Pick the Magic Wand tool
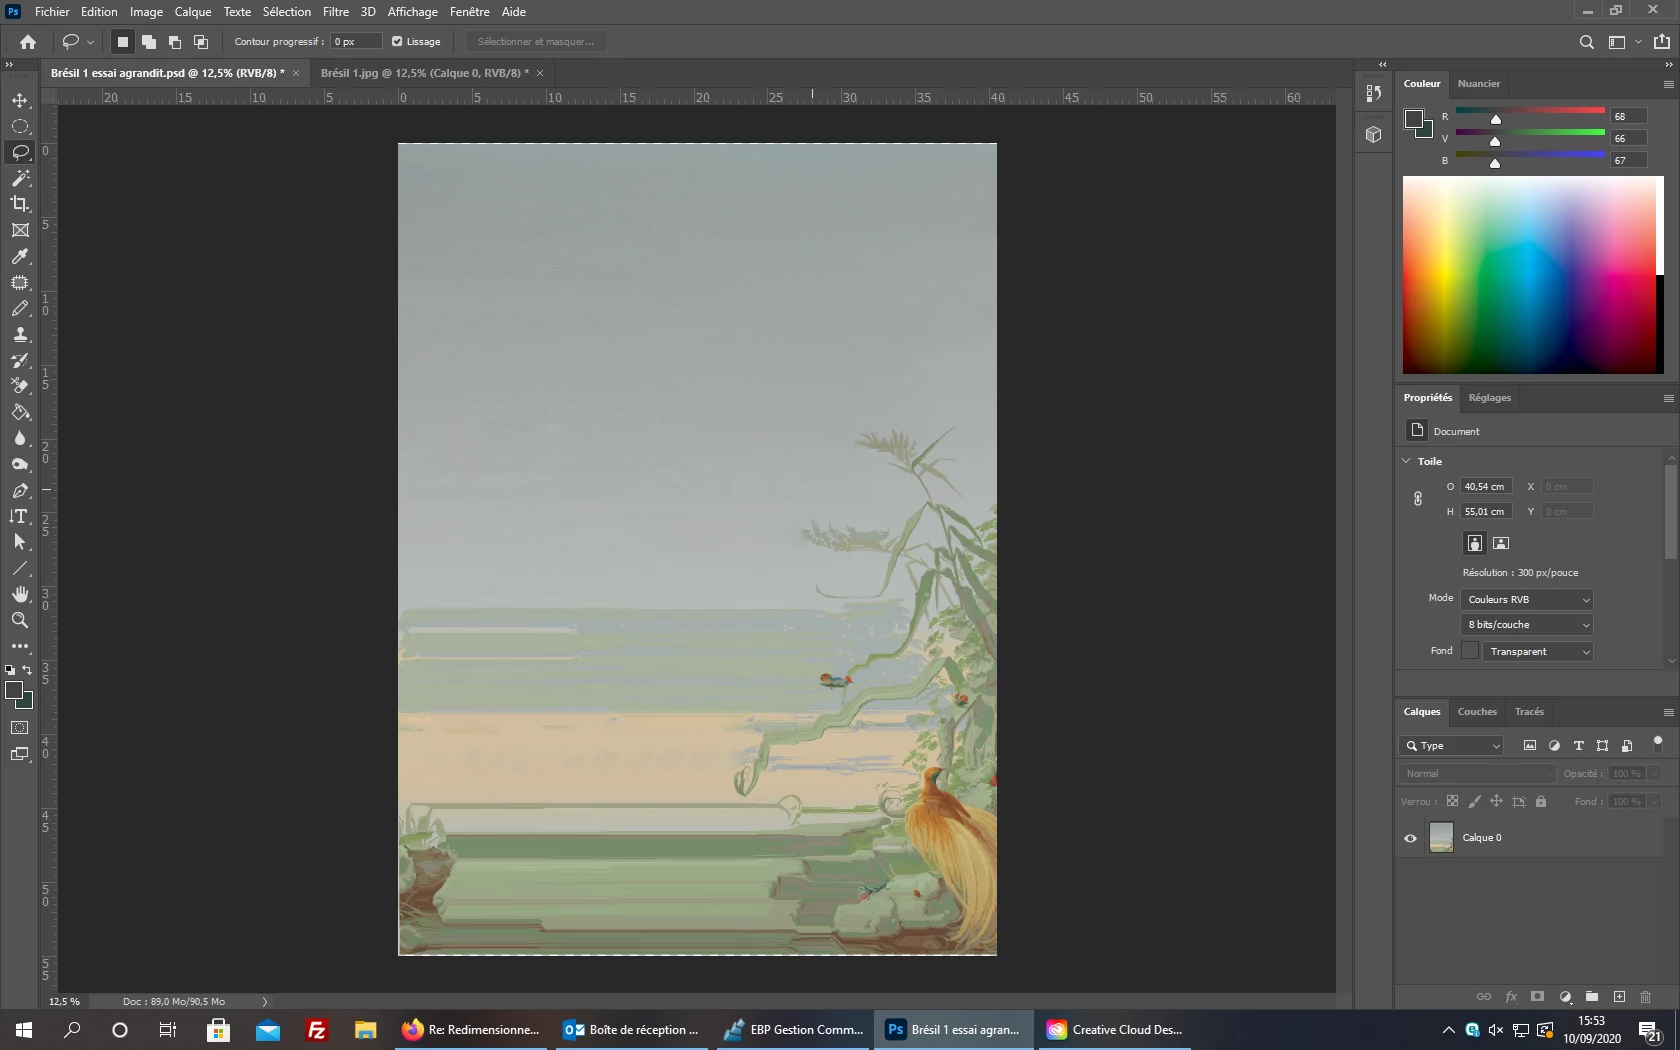 click(x=20, y=178)
